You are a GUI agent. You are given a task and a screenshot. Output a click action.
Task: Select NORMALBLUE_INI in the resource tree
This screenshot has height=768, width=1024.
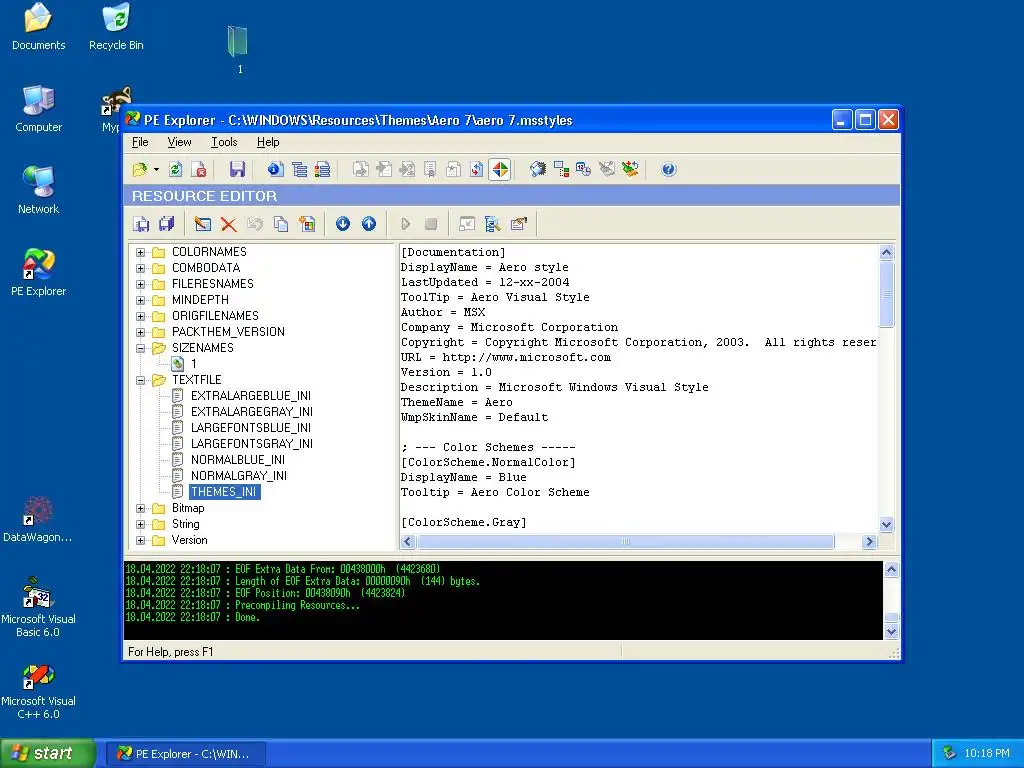point(238,460)
